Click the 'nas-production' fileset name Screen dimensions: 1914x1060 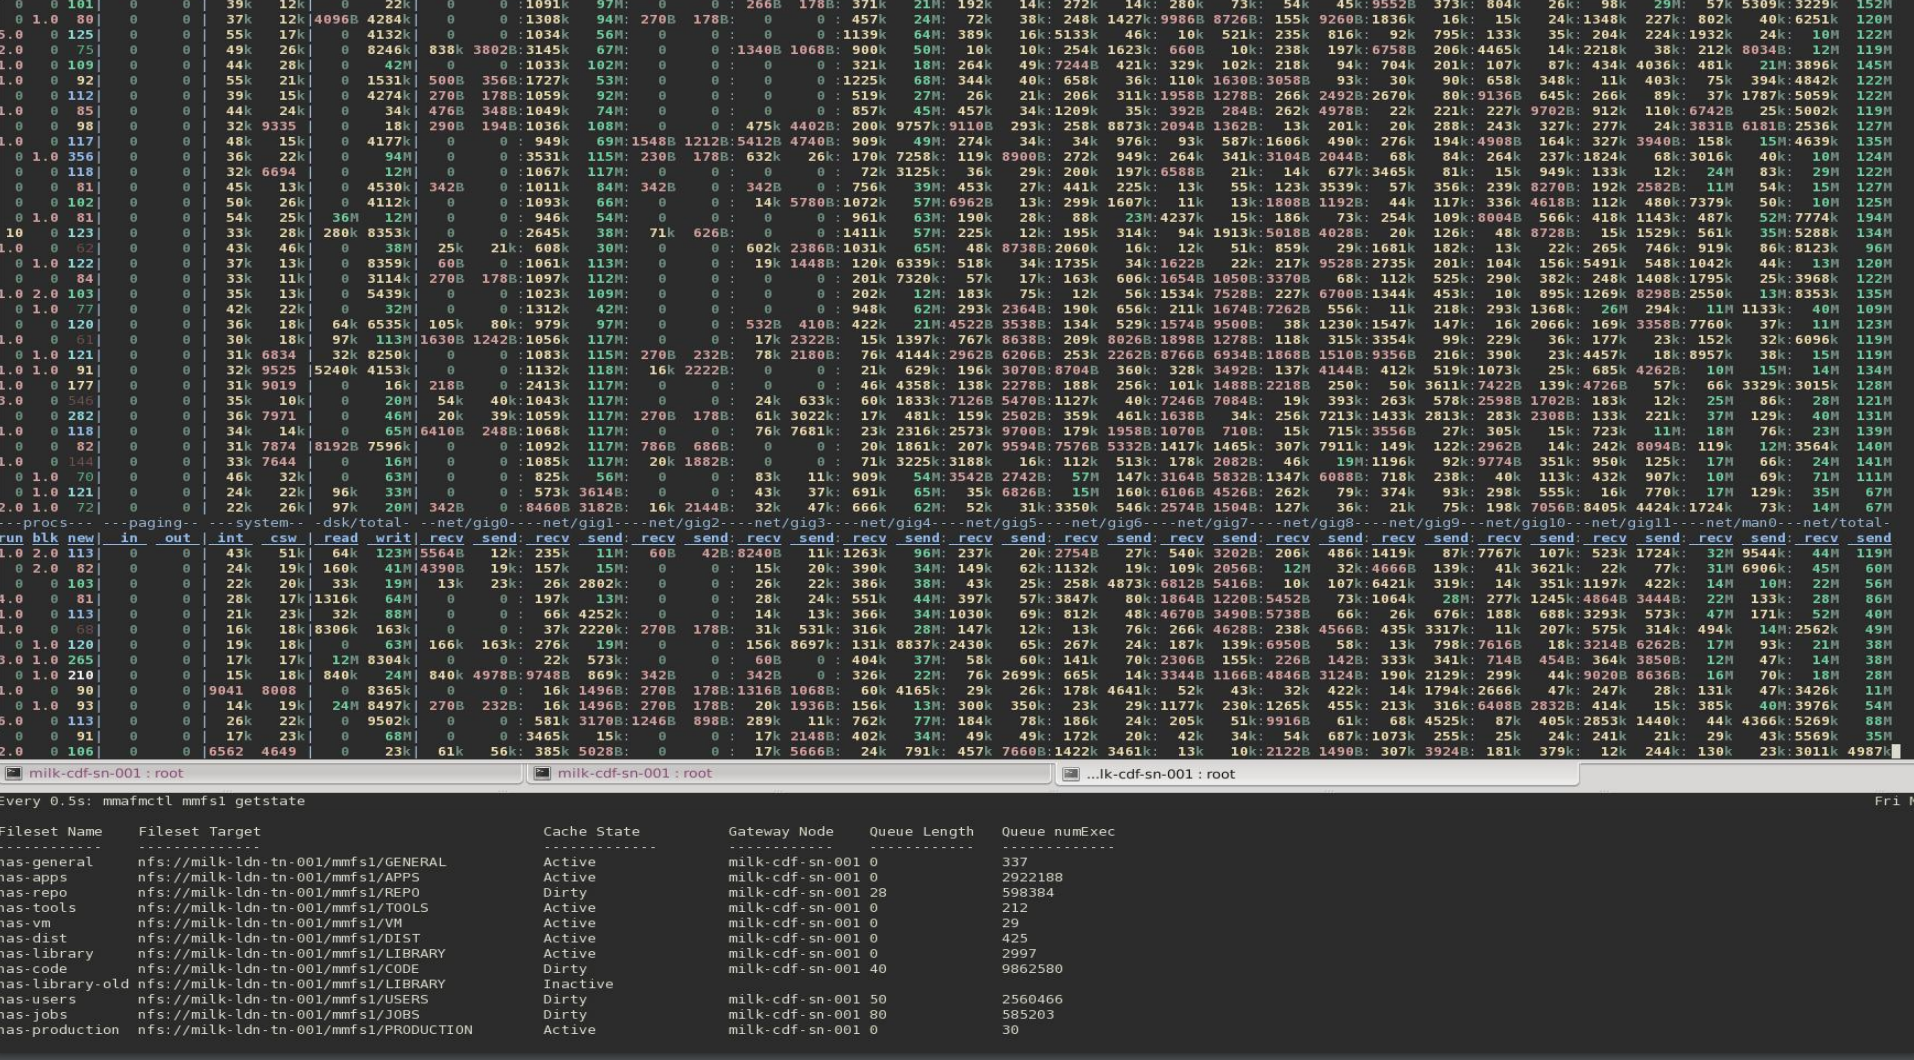pyautogui.click(x=59, y=1030)
